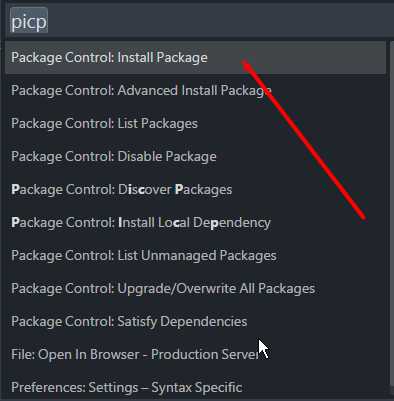Click Package Control: Discover Packages
Viewport: 394px width, 401px height.
[x=195, y=189]
